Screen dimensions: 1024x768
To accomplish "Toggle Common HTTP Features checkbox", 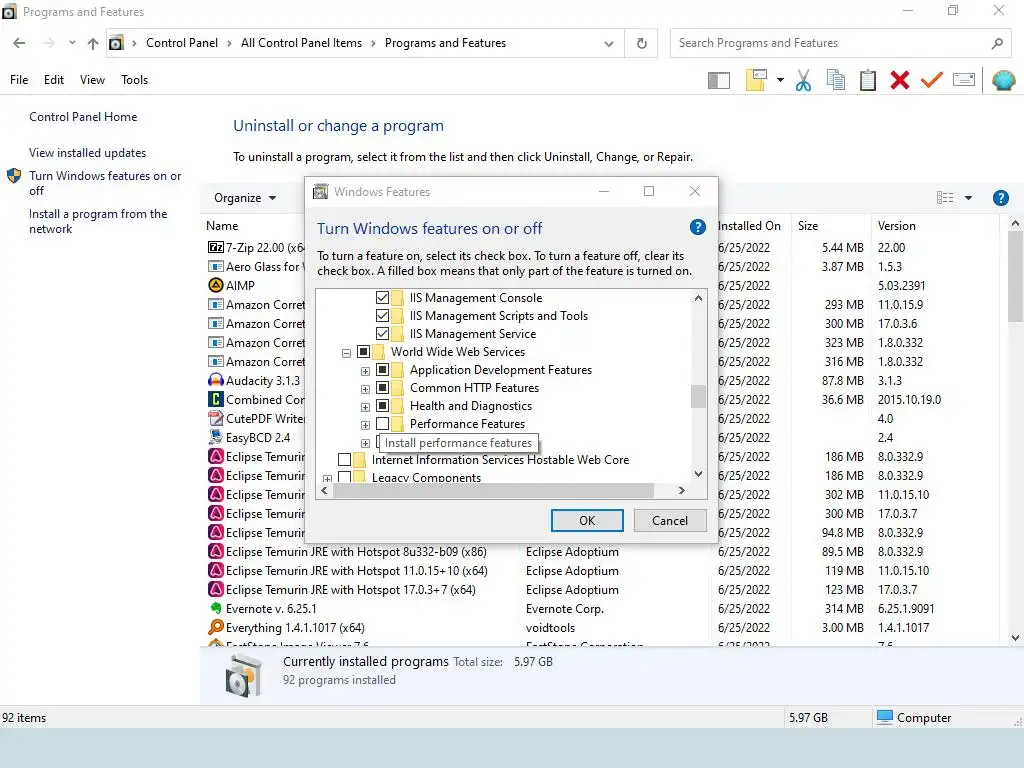I will pyautogui.click(x=383, y=388).
